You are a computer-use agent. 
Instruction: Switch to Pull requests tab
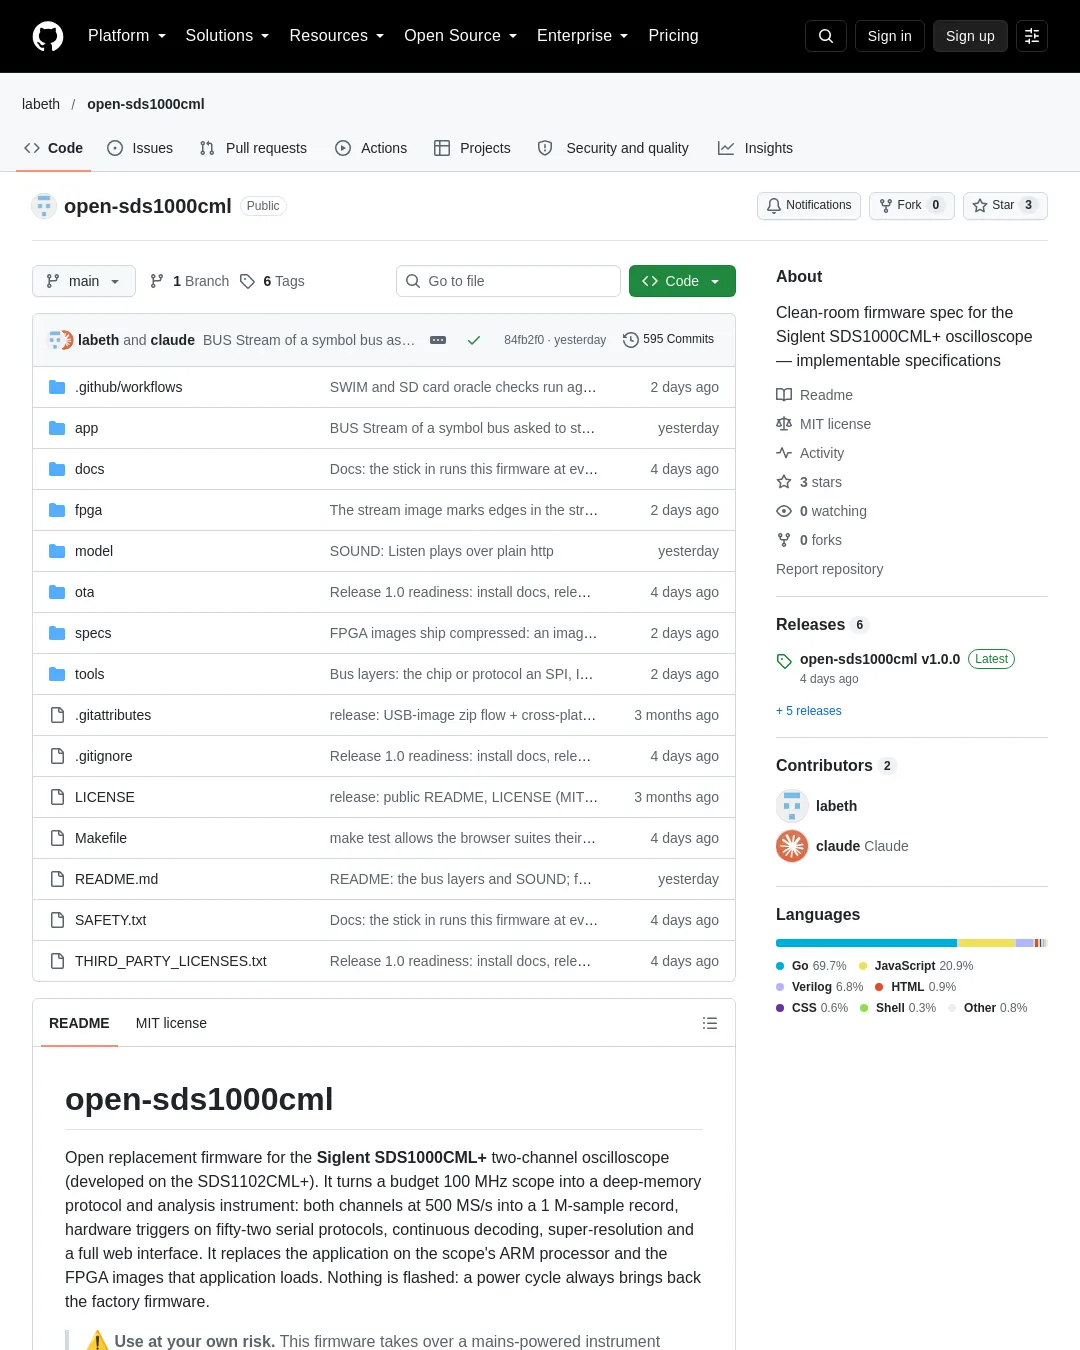click(254, 148)
